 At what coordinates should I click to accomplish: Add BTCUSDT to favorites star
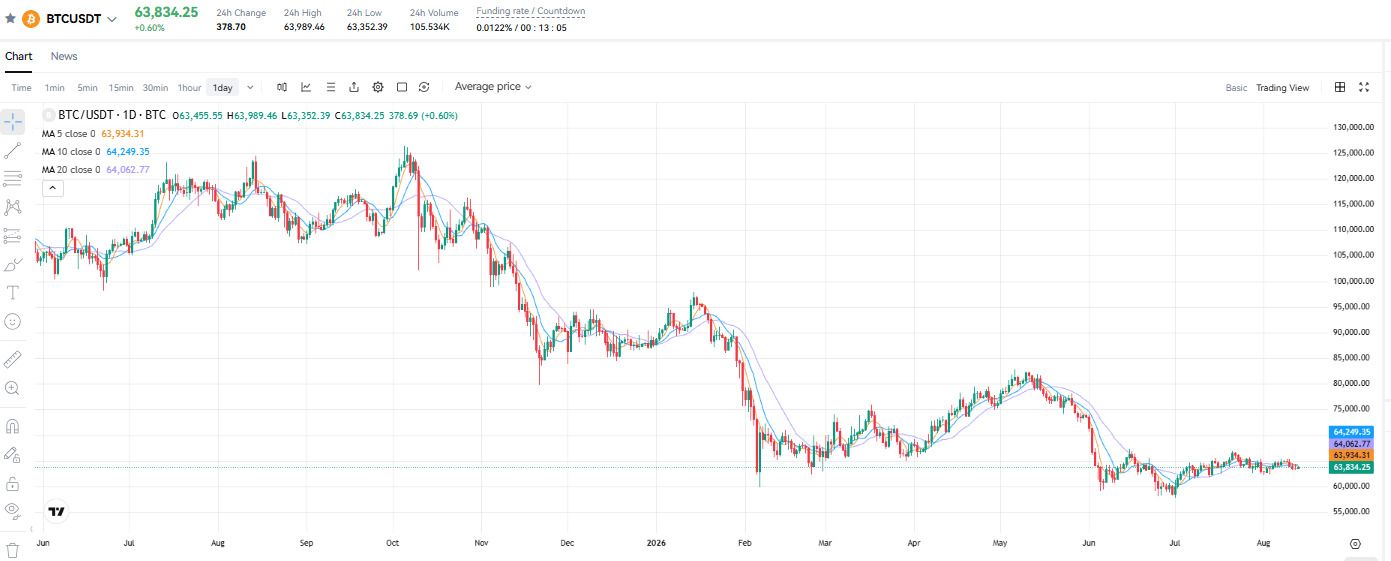(x=10, y=18)
